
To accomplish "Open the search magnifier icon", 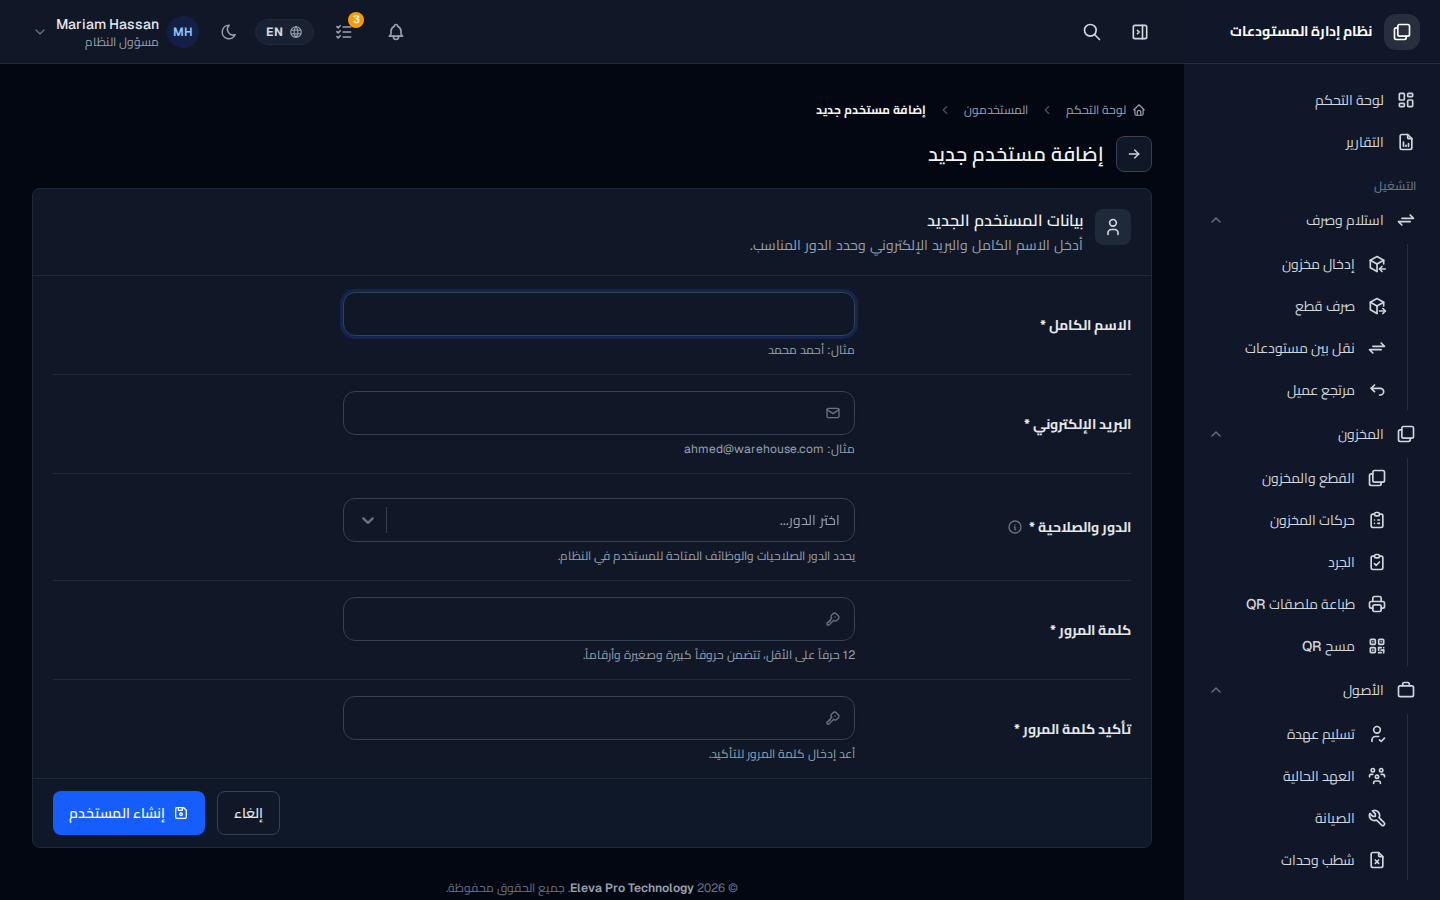I will (x=1092, y=32).
